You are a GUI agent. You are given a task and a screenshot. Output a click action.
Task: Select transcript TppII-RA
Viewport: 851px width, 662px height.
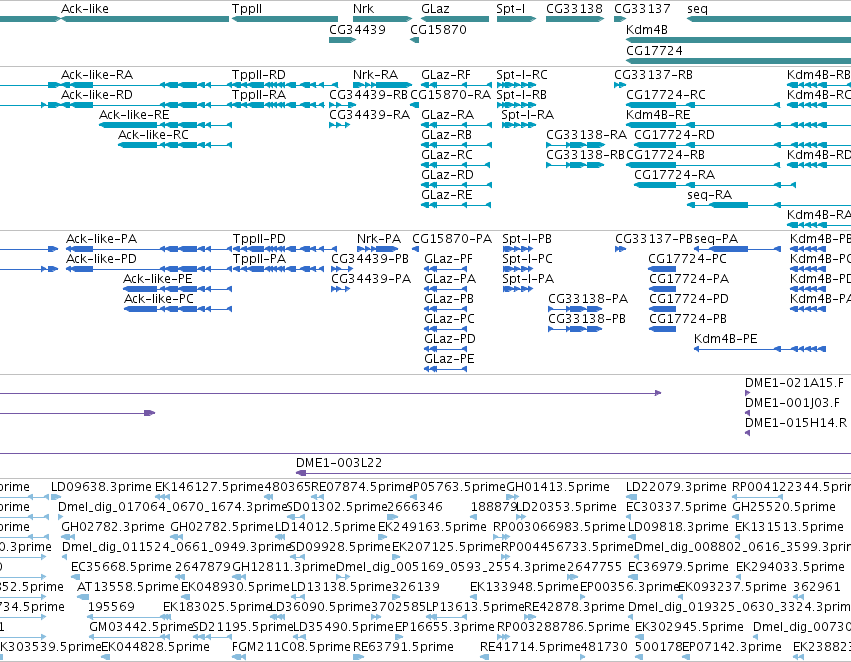click(258, 95)
